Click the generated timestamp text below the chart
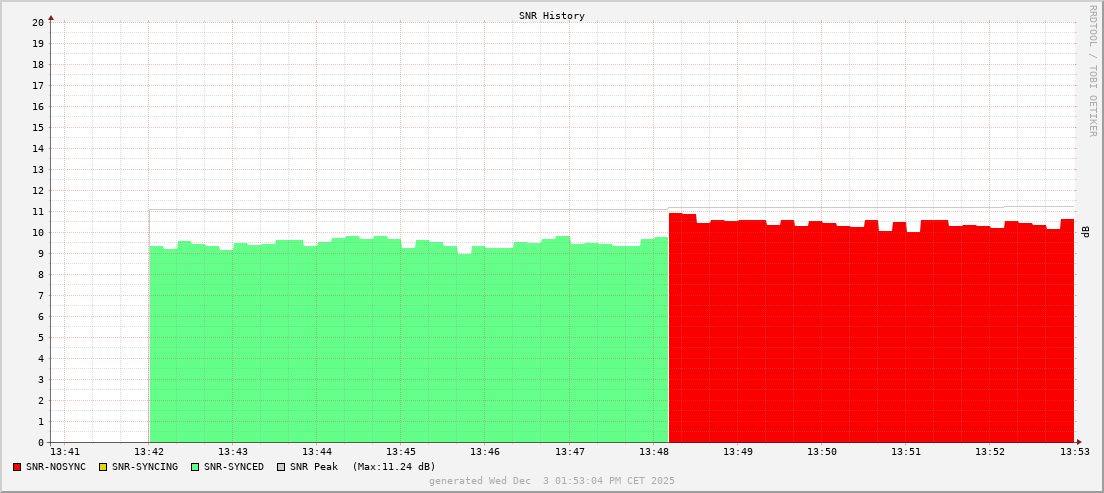1104x493 pixels. [552, 481]
